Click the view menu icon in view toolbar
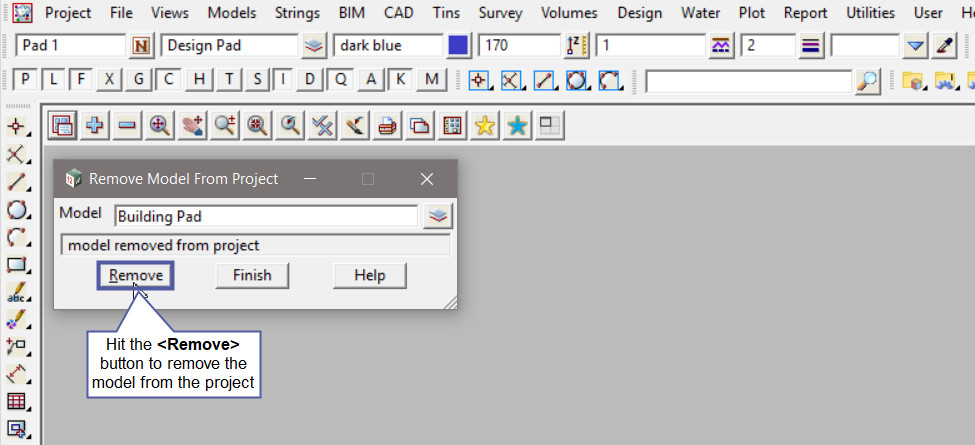The width and height of the screenshot is (975, 445). [x=62, y=126]
